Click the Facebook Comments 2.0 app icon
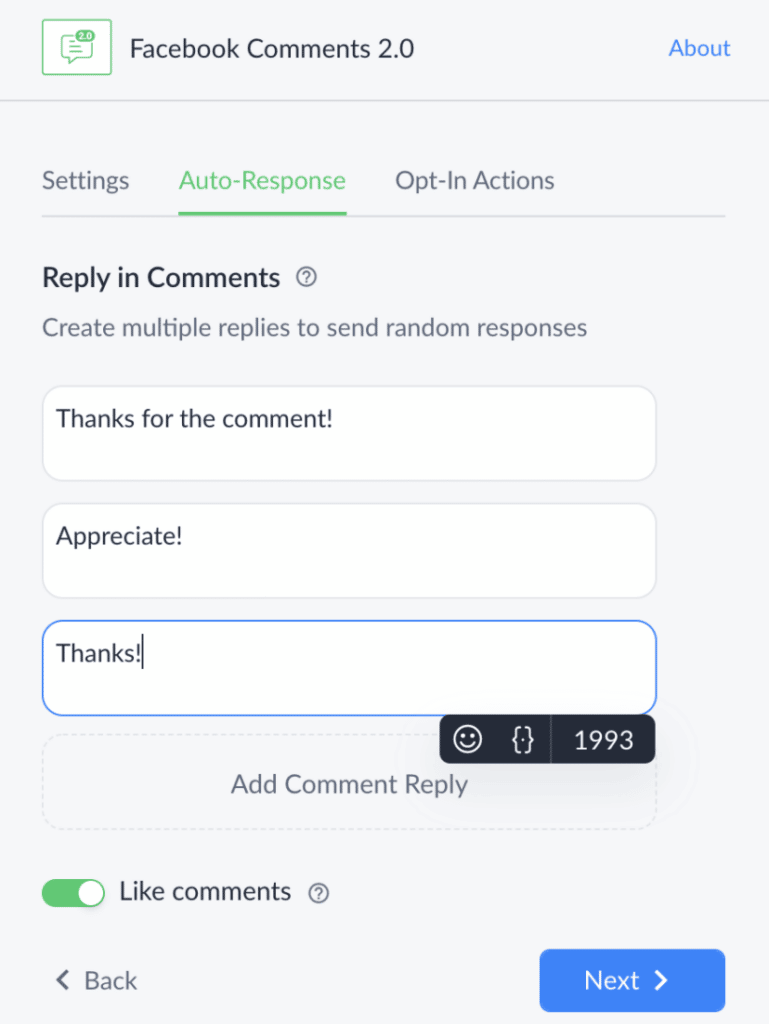This screenshot has width=769, height=1024. [x=76, y=47]
